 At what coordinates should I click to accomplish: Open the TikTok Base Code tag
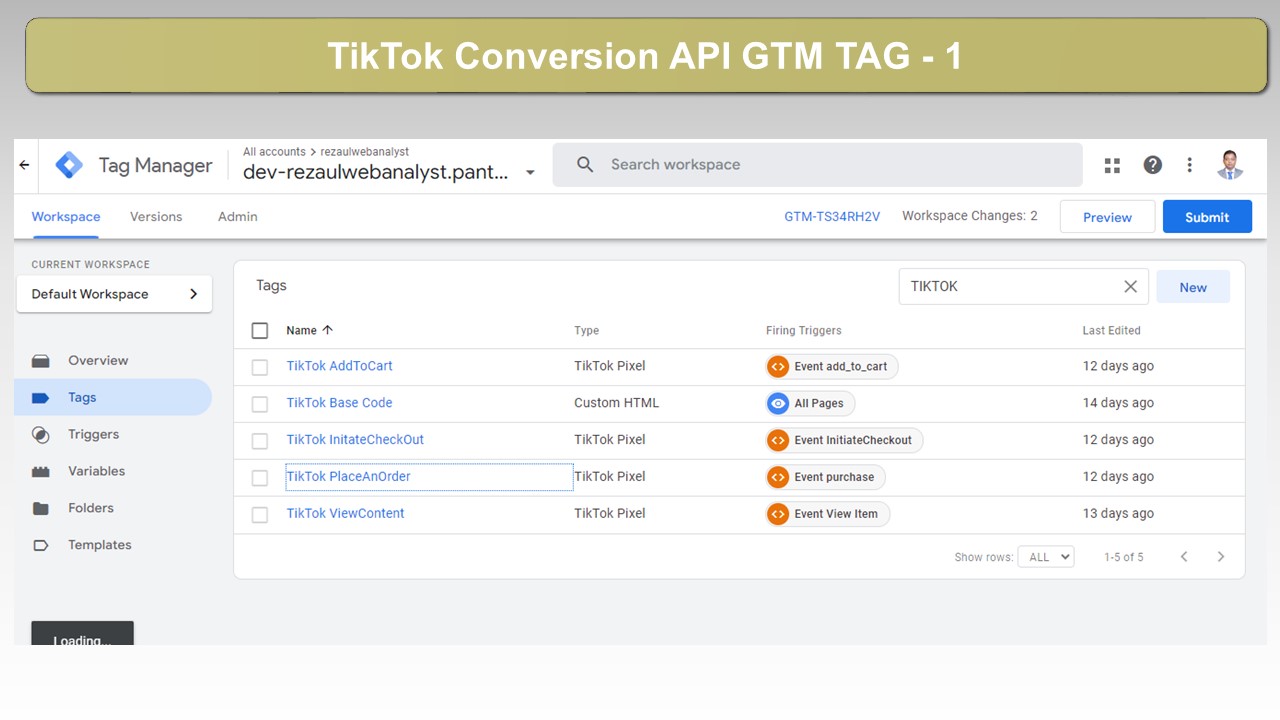point(340,403)
